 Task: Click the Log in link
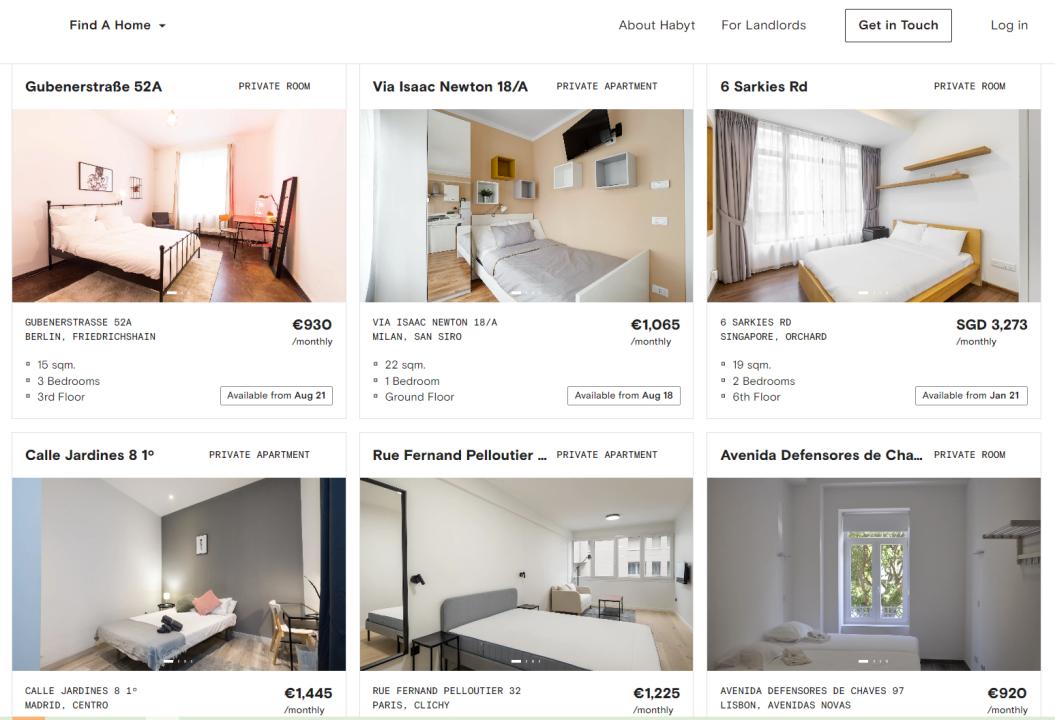click(x=1009, y=25)
